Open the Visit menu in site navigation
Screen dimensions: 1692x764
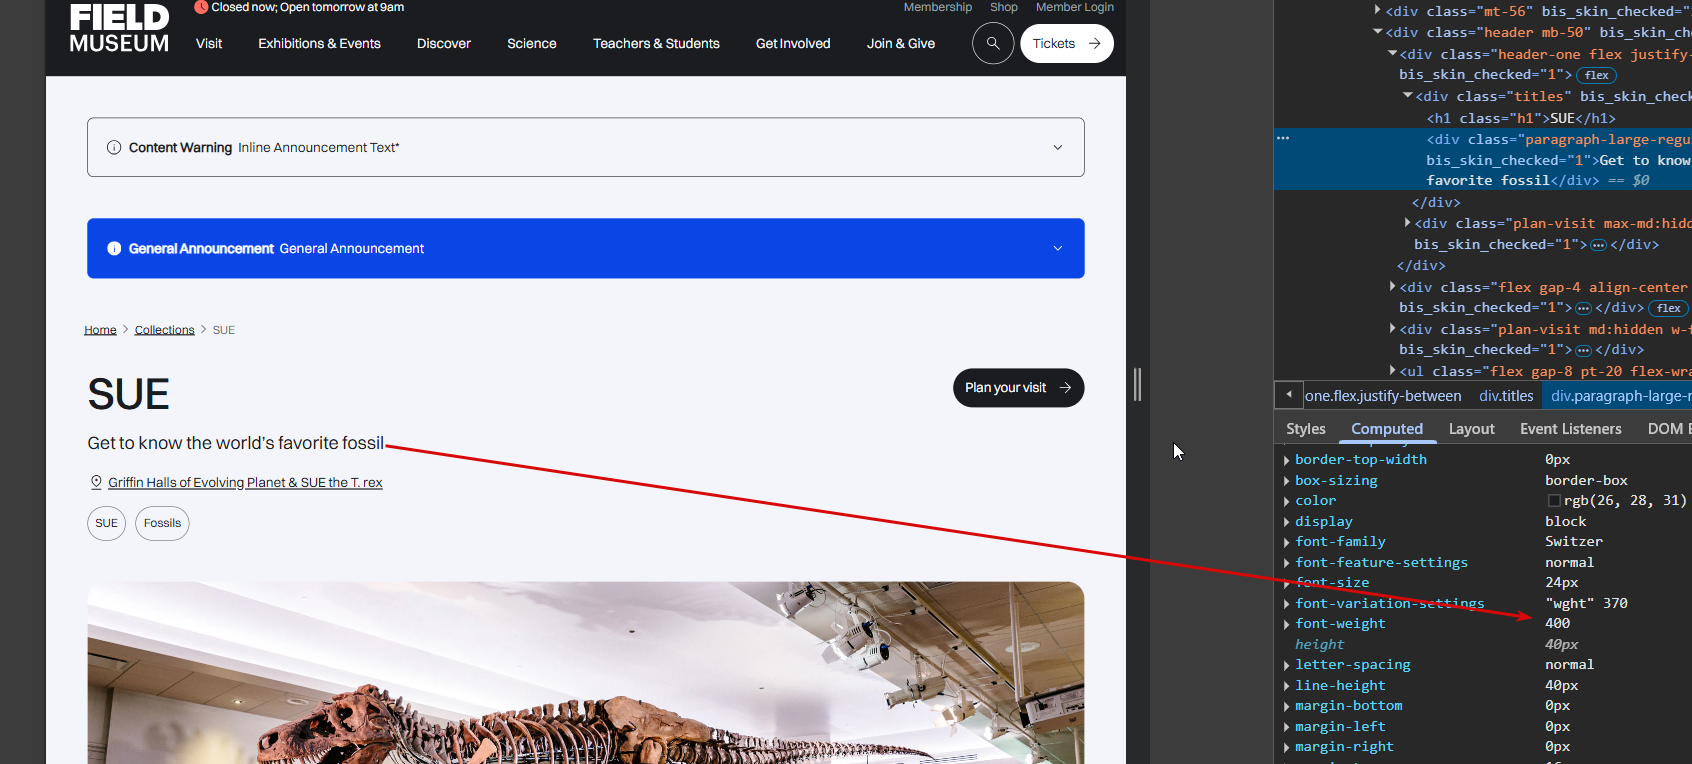[x=209, y=44]
